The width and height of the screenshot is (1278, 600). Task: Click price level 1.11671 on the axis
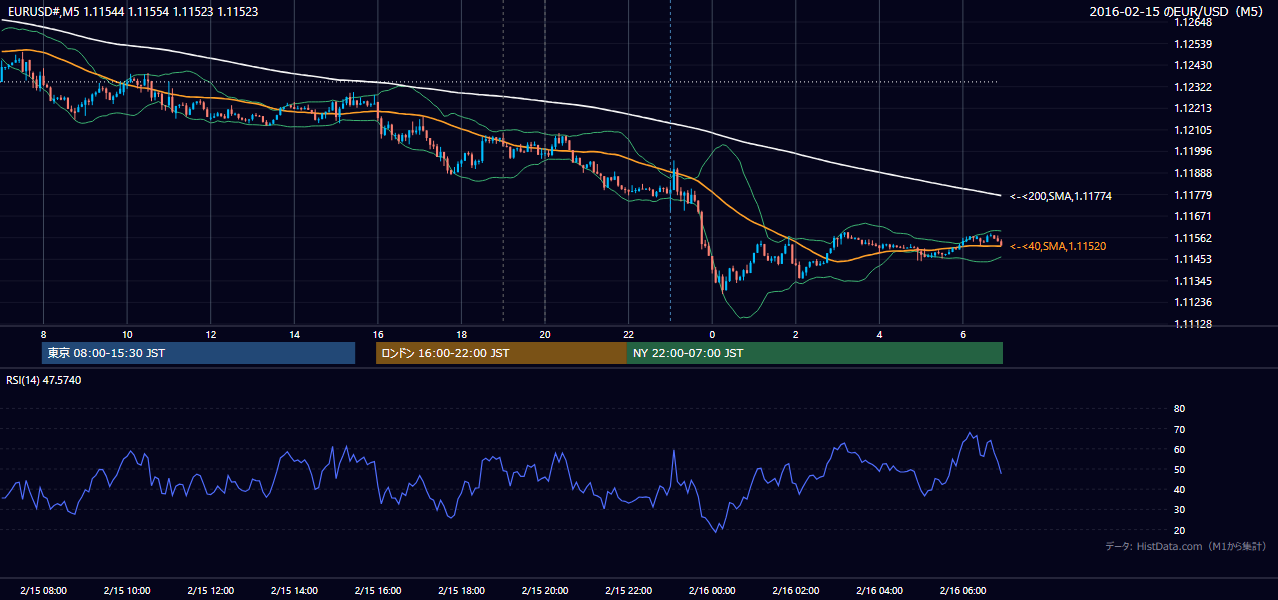pos(1194,216)
